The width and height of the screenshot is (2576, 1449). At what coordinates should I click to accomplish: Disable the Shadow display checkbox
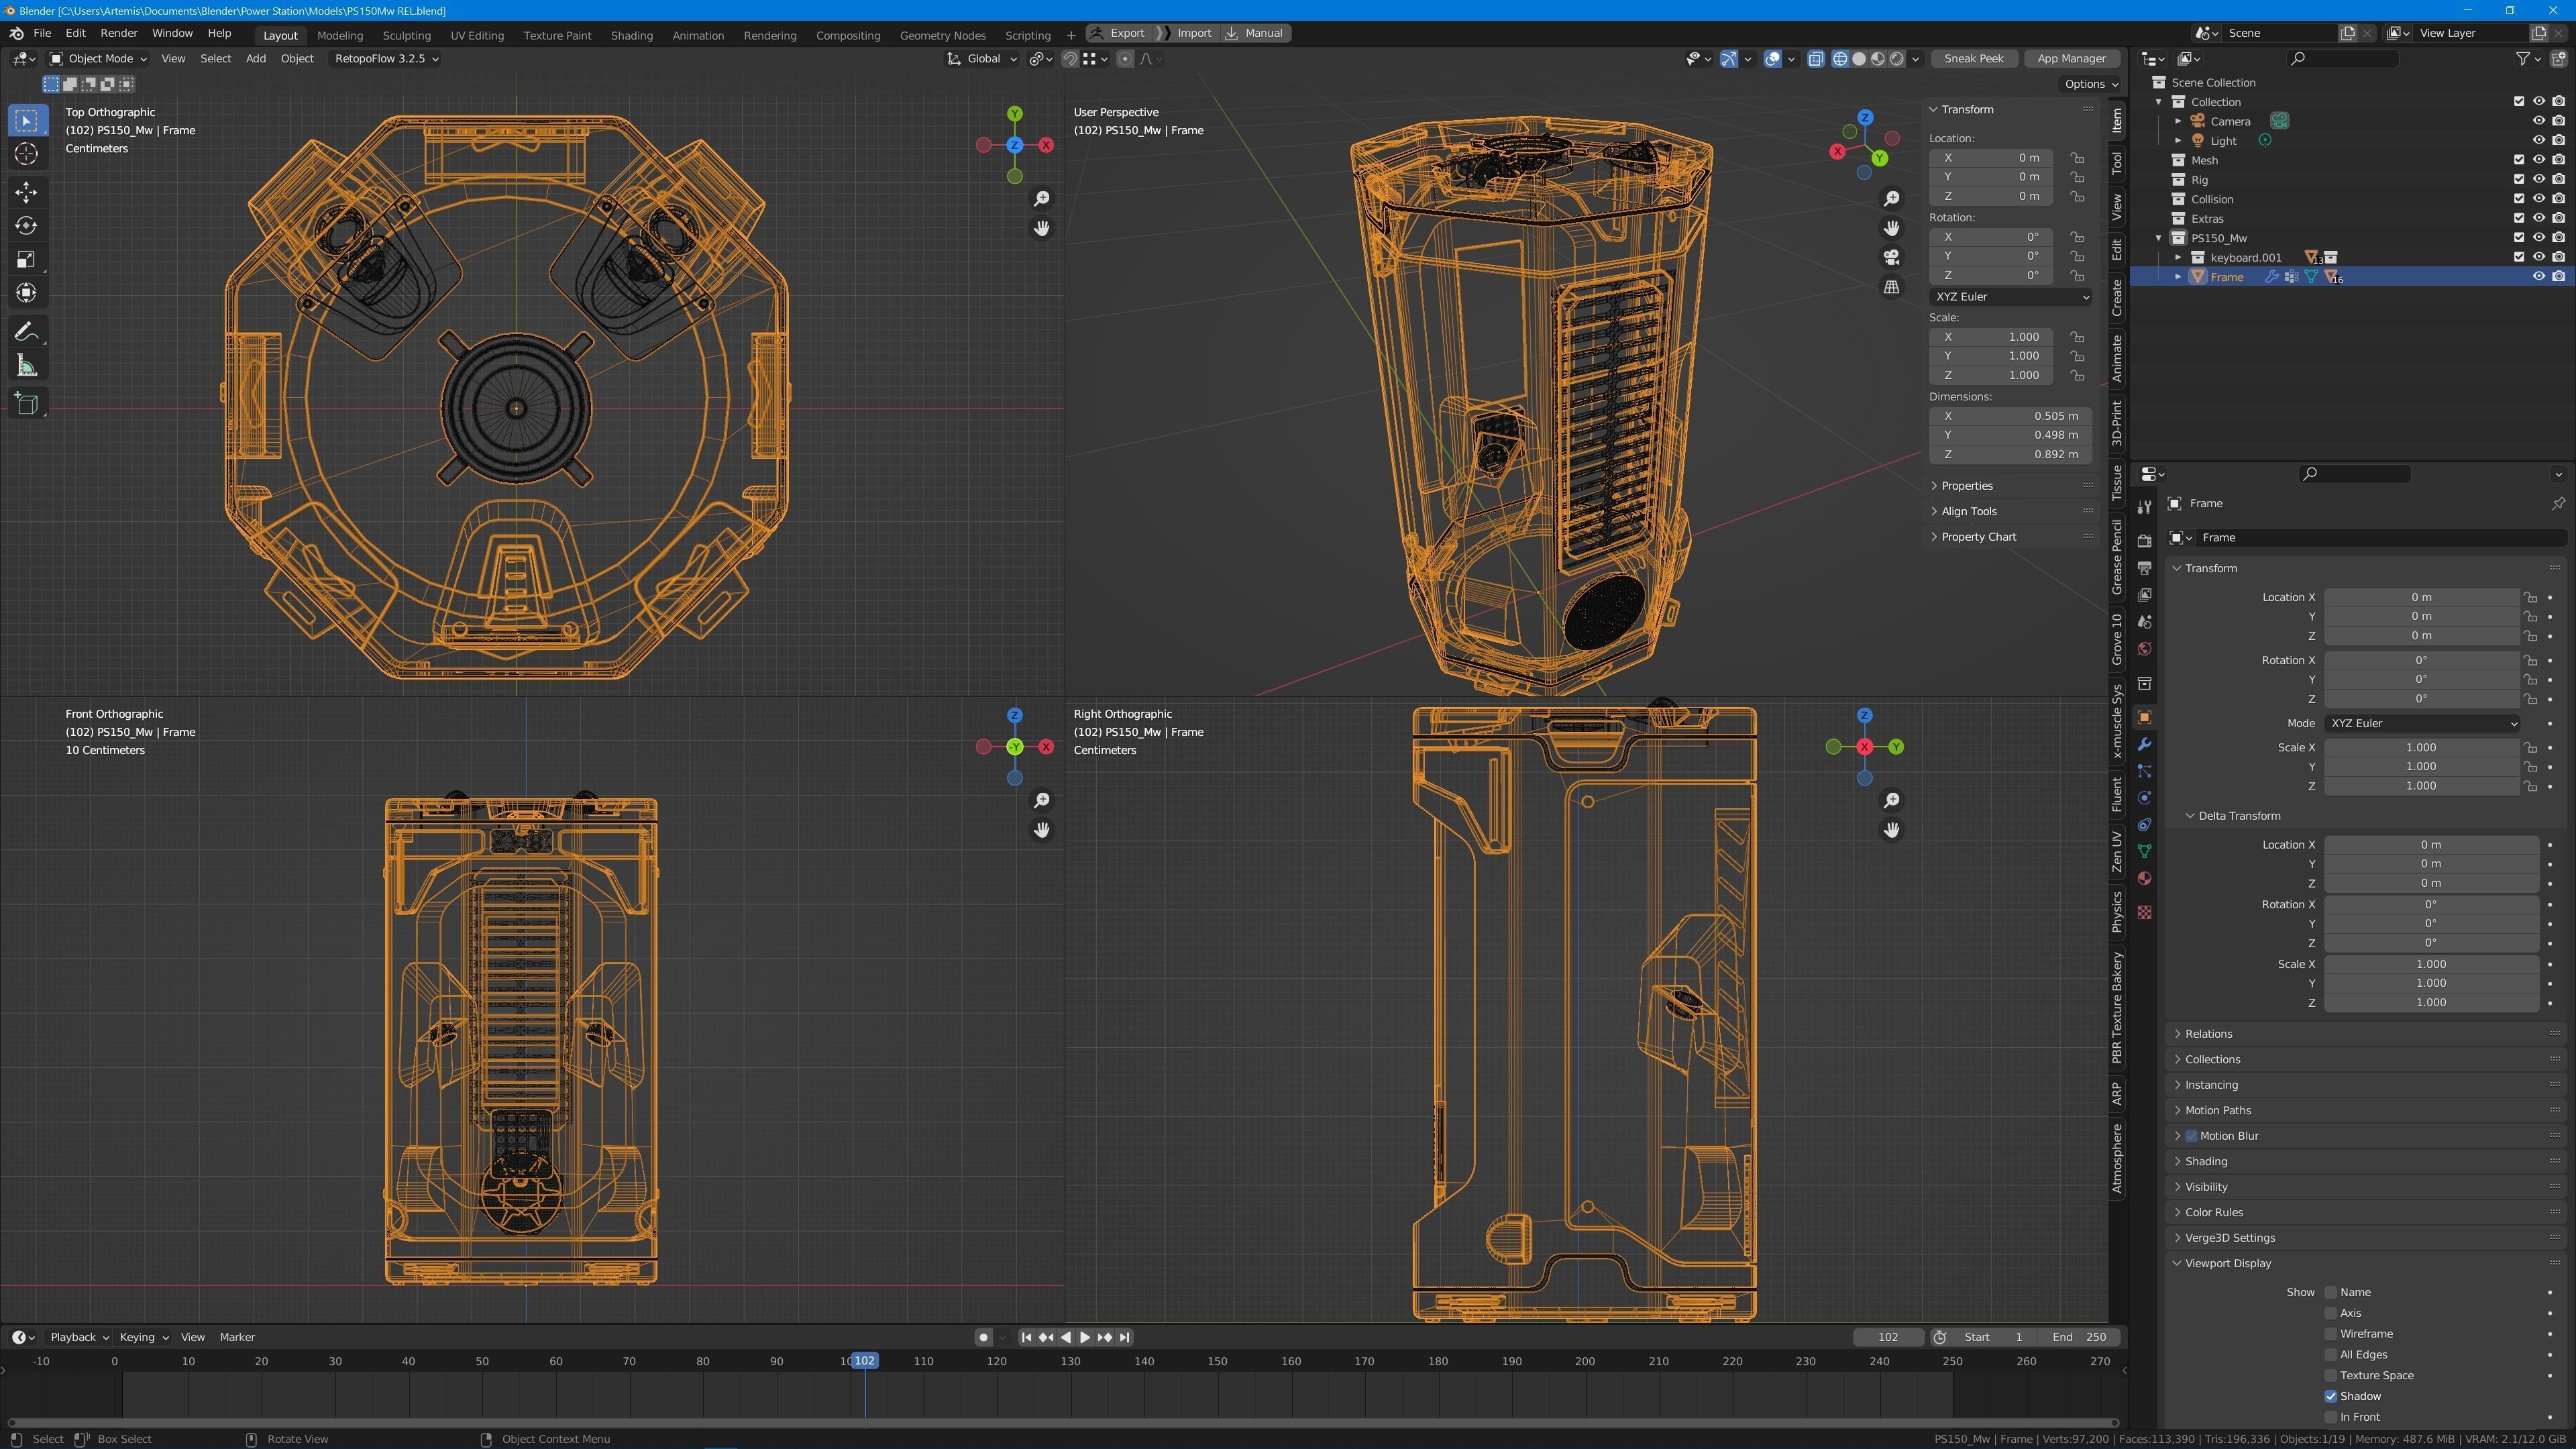[x=2331, y=1397]
